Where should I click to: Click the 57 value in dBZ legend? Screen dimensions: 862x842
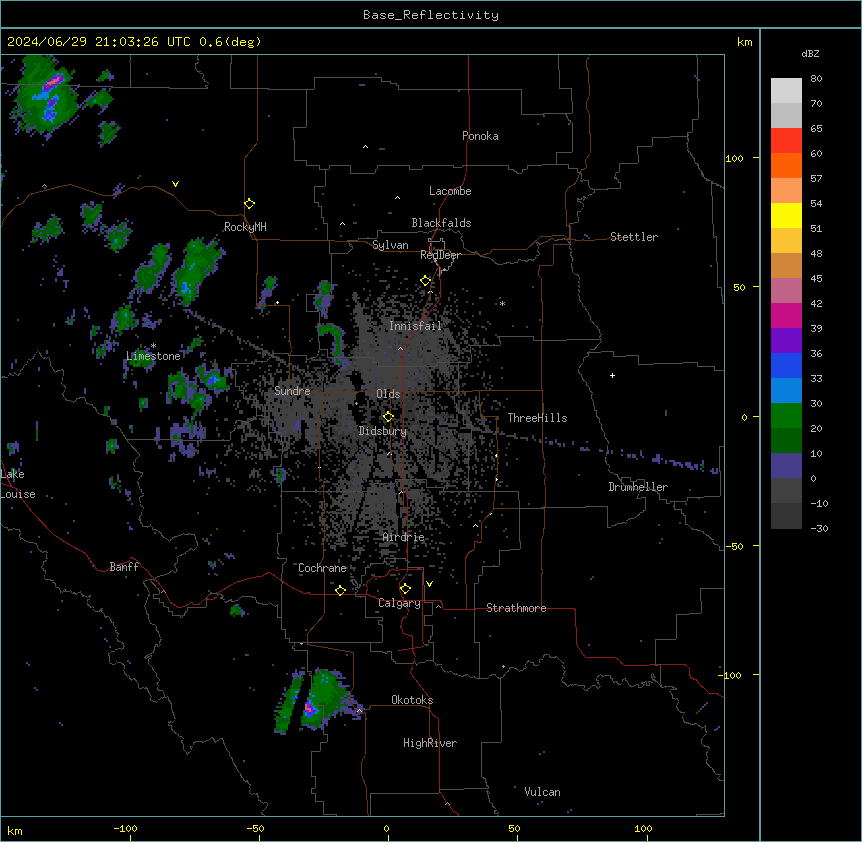click(x=816, y=179)
